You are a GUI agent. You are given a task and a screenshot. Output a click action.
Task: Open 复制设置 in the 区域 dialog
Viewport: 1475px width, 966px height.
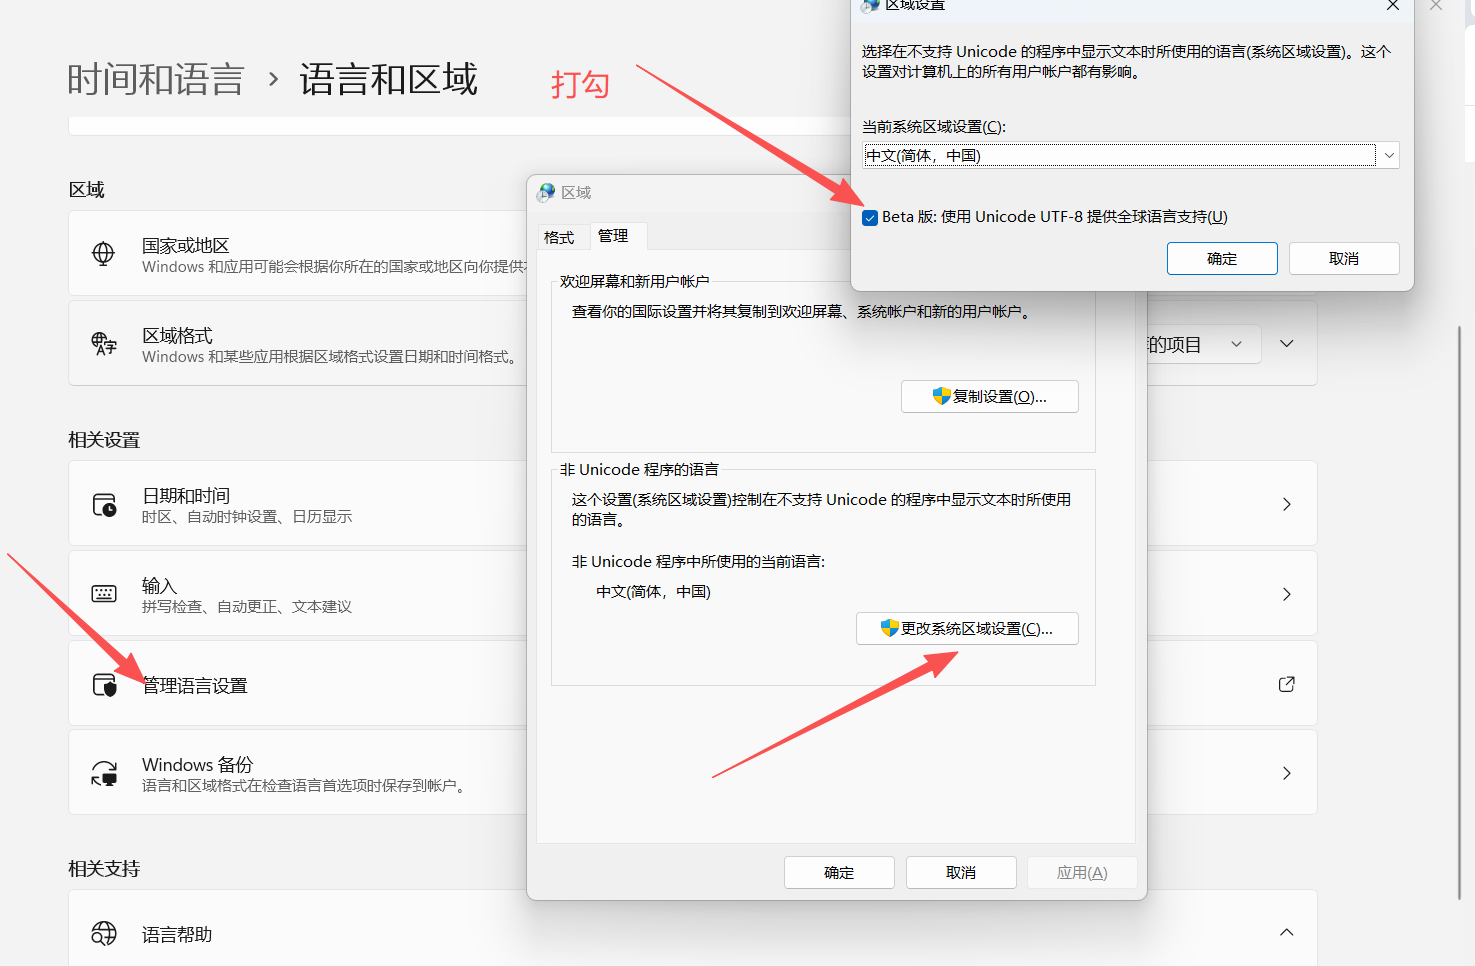(990, 396)
